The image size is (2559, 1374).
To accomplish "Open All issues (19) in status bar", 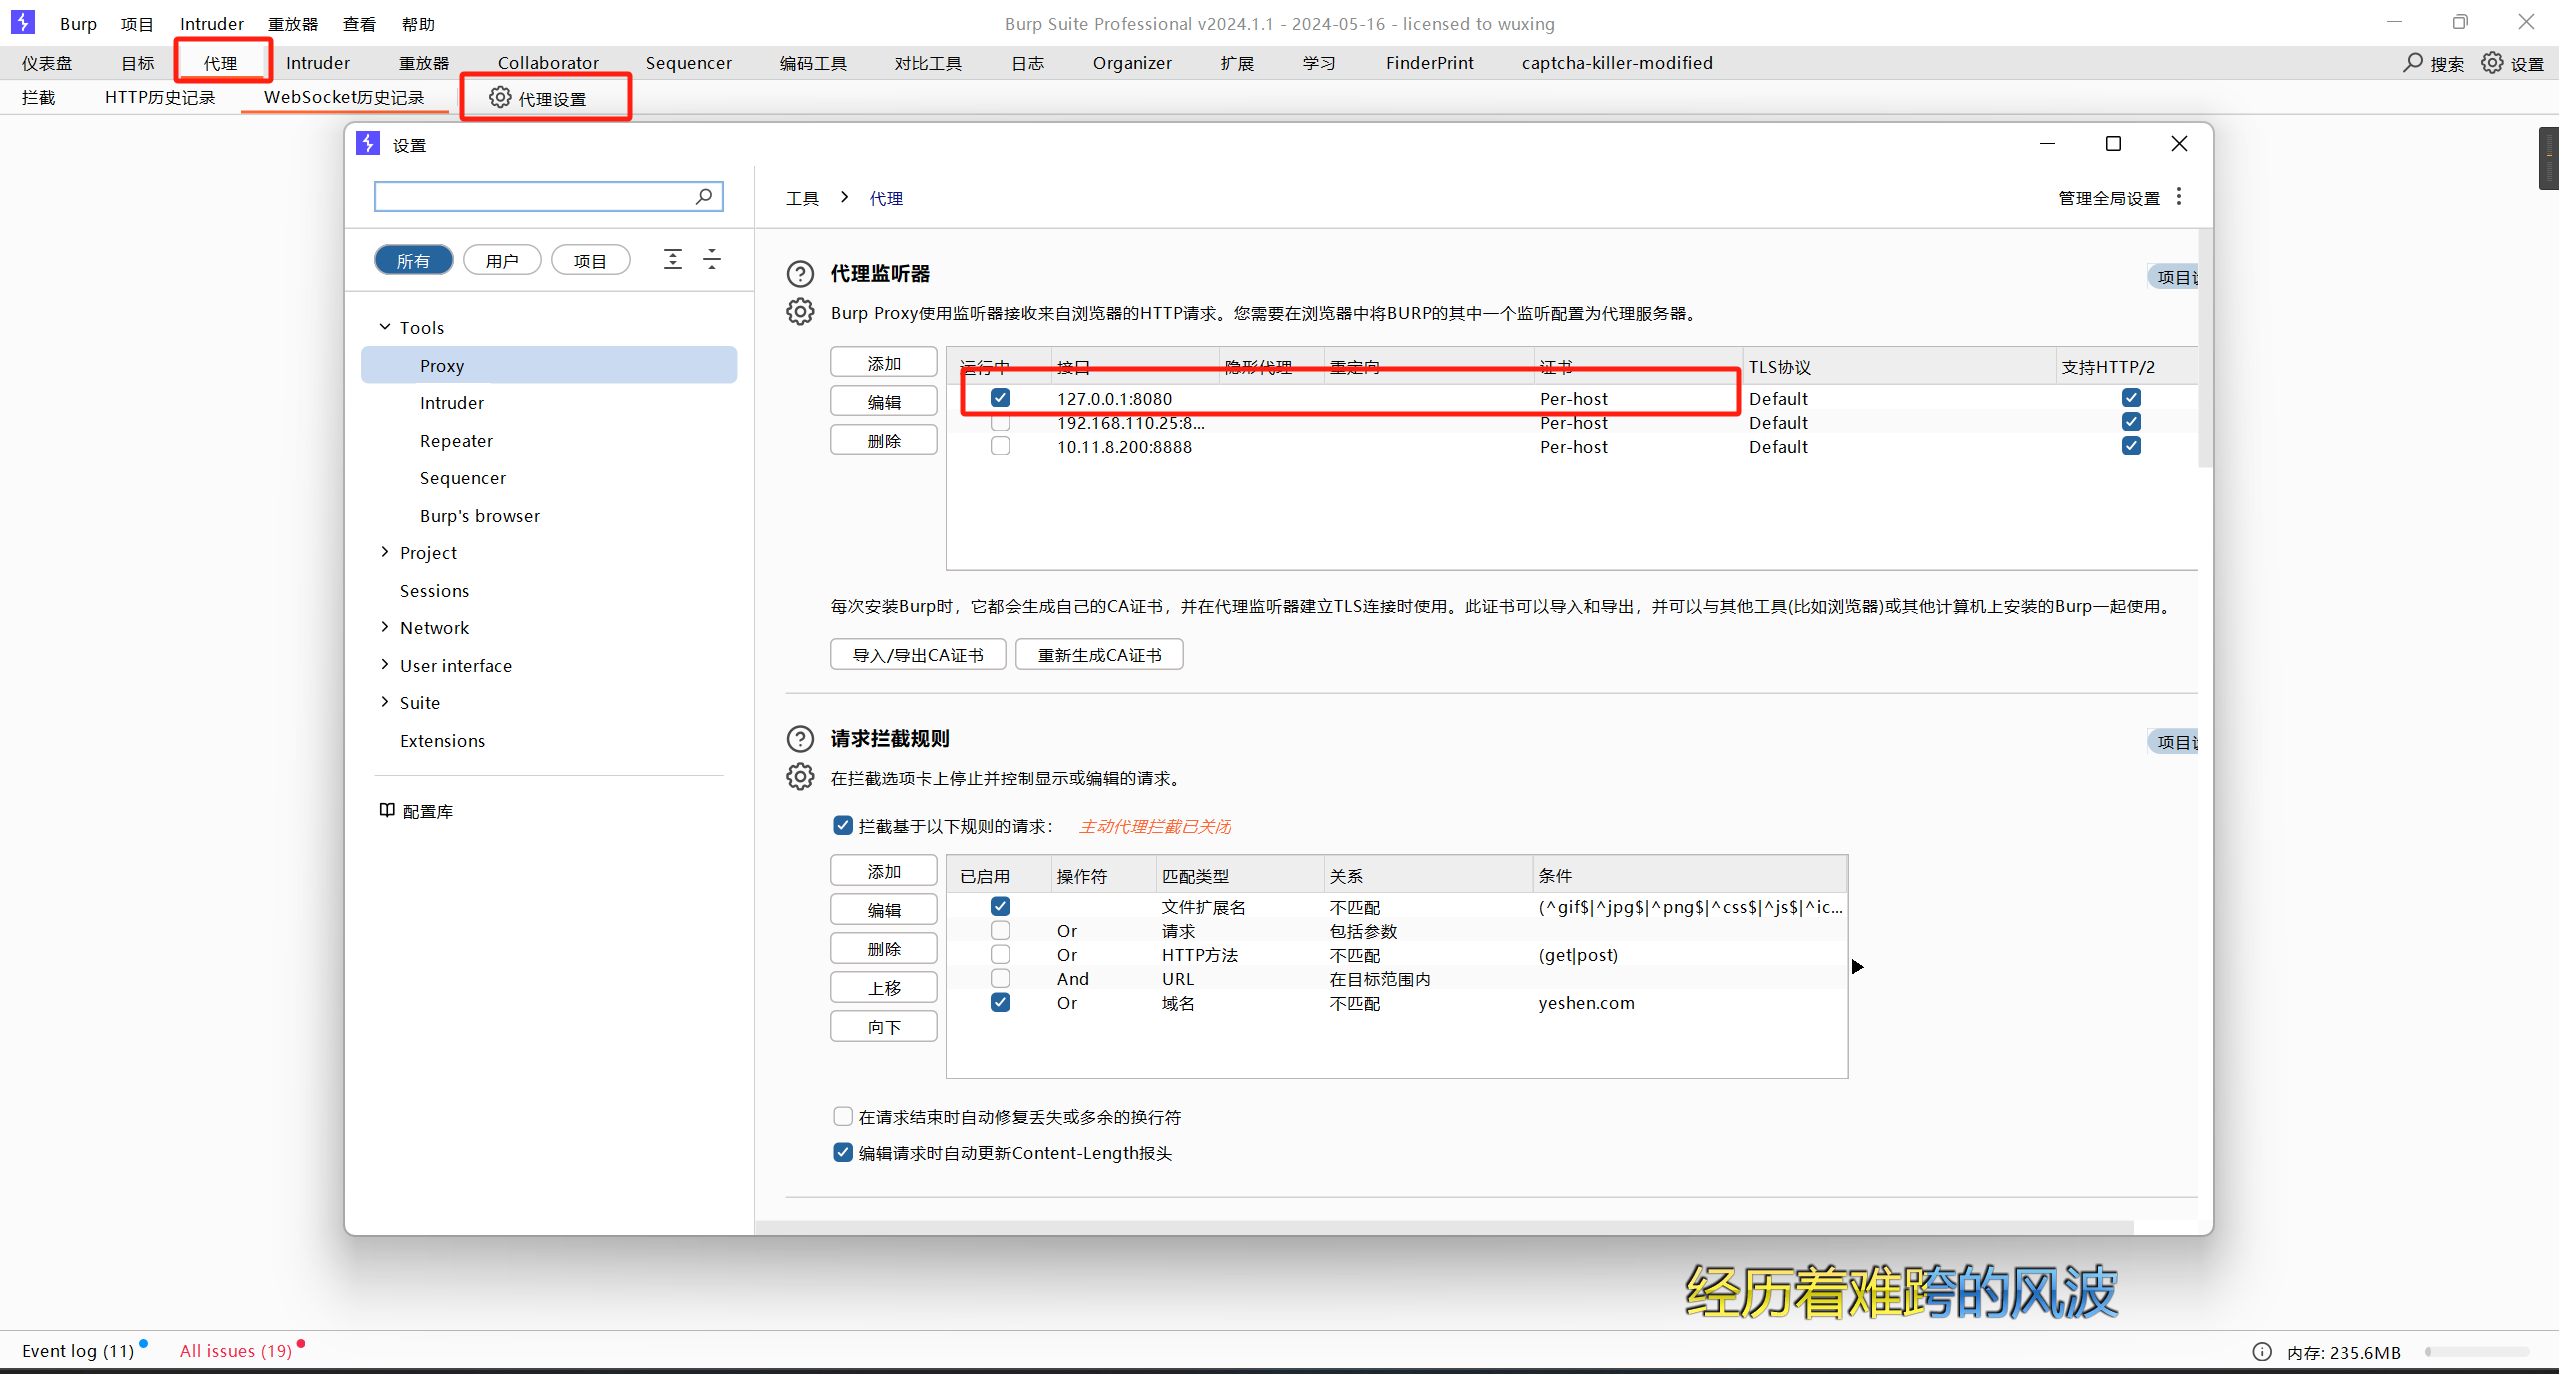I will tap(236, 1351).
